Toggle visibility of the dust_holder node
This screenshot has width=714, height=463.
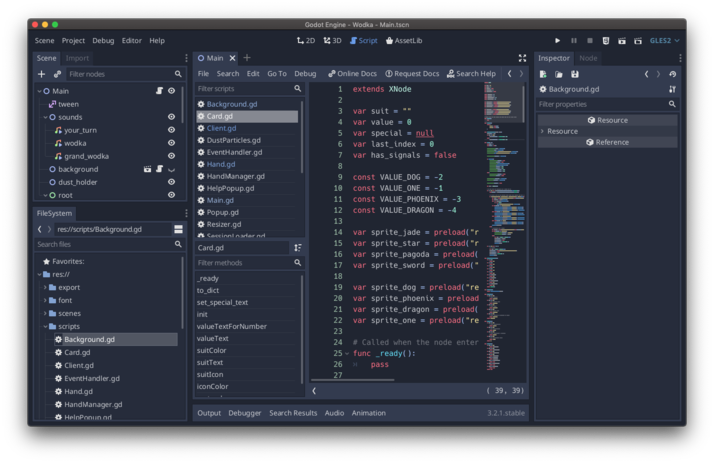[x=171, y=182]
